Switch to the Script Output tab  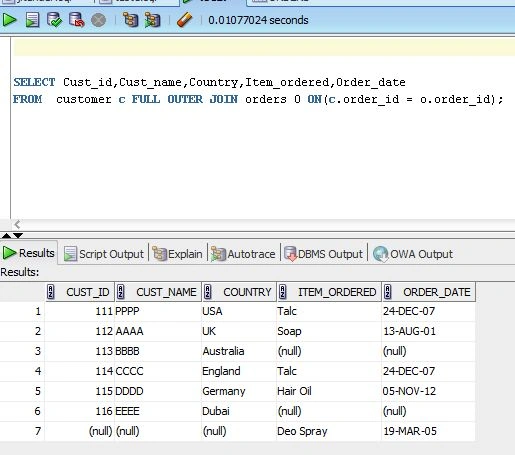point(104,254)
